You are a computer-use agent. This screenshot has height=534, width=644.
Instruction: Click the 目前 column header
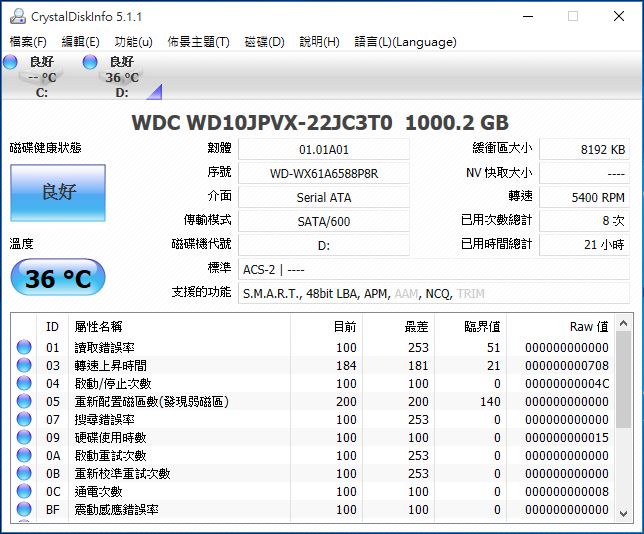(x=327, y=327)
